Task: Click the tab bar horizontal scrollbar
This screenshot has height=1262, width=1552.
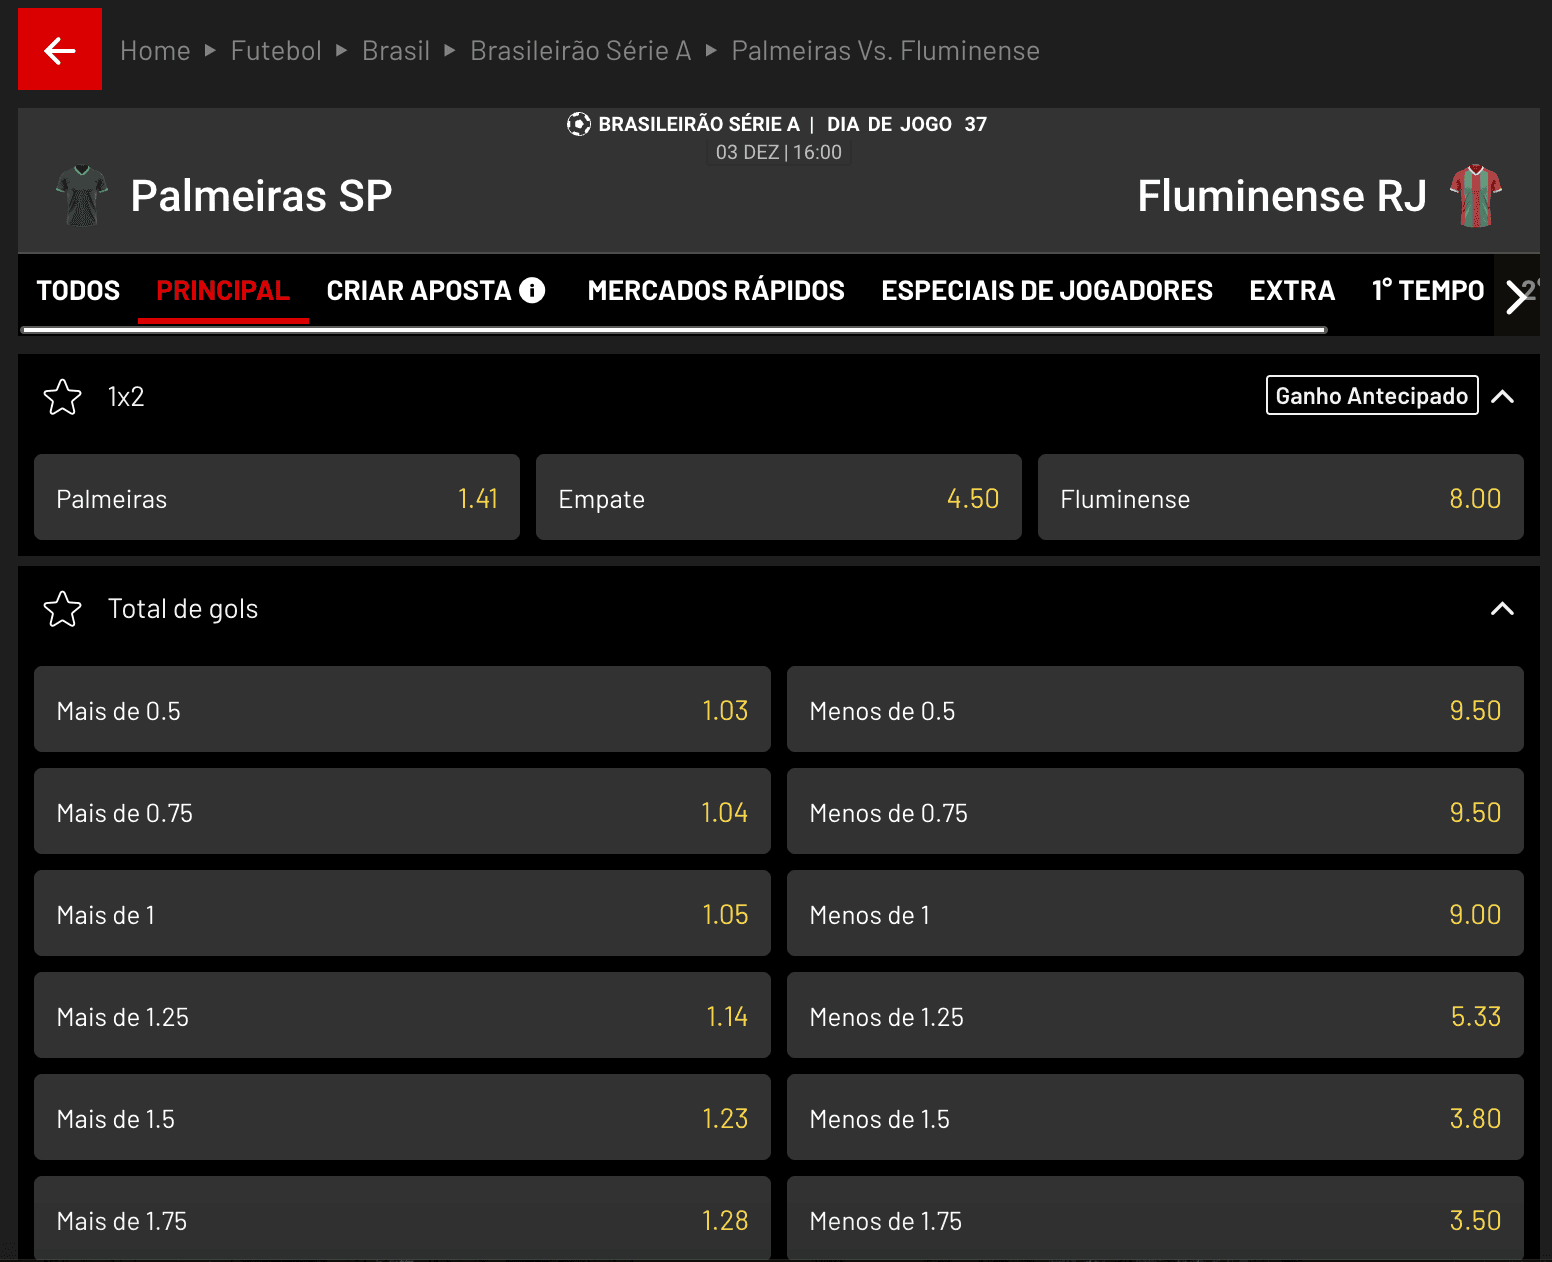Action: pos(674,329)
